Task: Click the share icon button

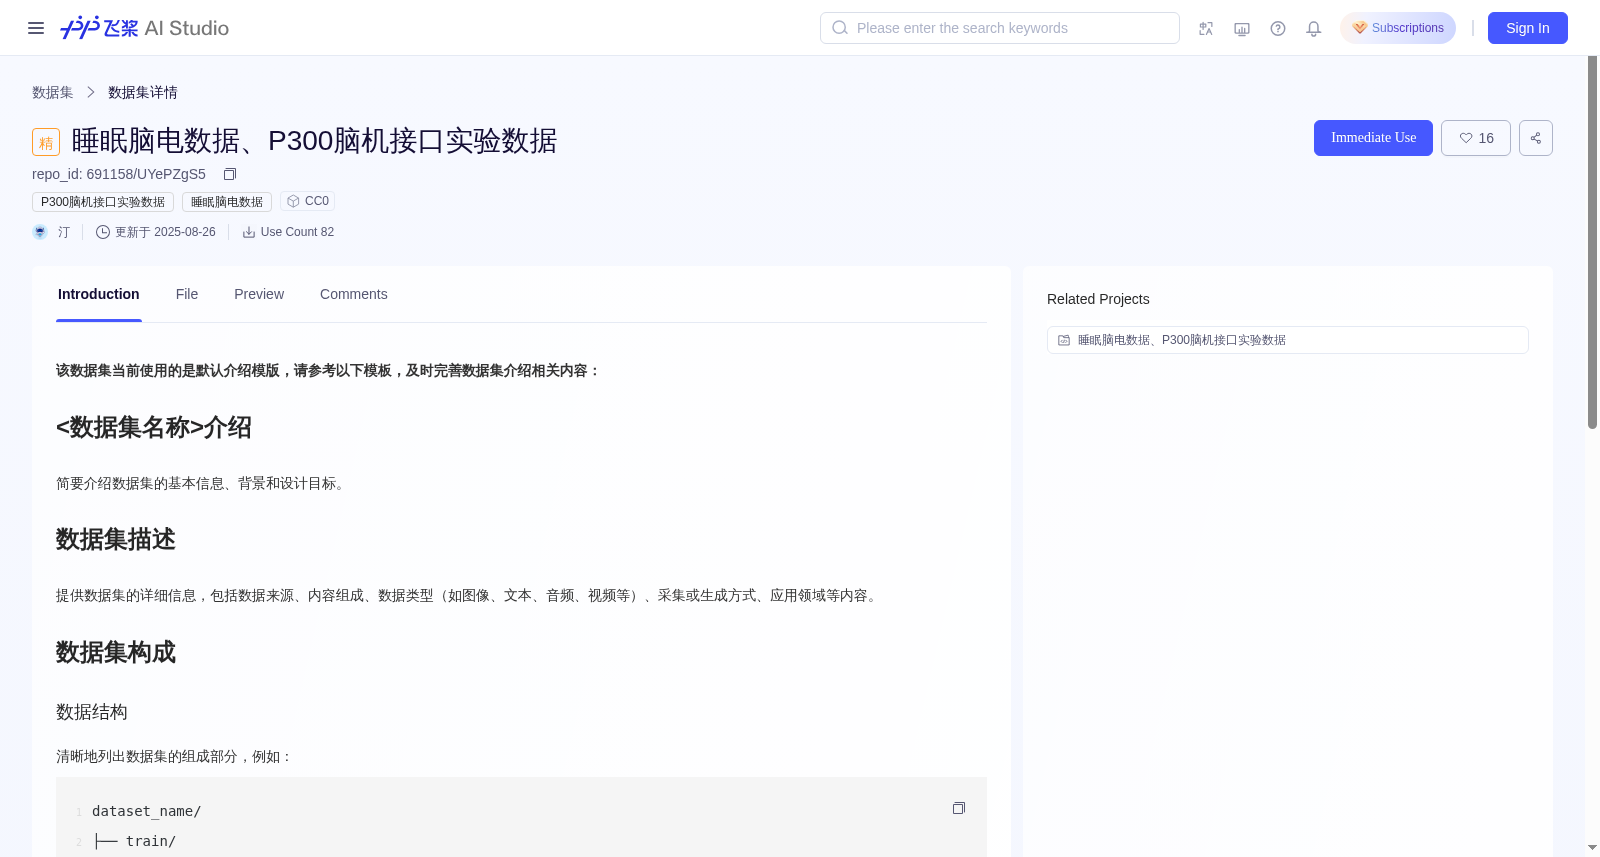Action: (x=1536, y=138)
